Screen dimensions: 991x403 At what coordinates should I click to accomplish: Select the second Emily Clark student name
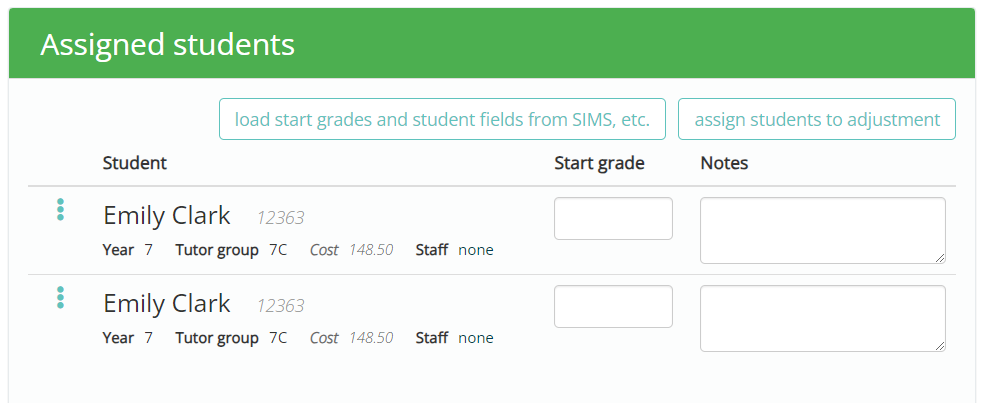[x=167, y=304]
